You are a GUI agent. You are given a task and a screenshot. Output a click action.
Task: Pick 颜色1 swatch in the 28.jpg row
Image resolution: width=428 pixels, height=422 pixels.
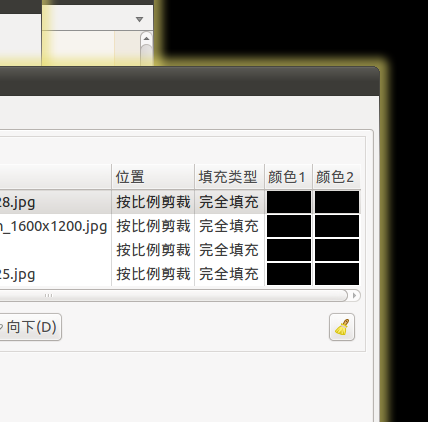pos(289,202)
